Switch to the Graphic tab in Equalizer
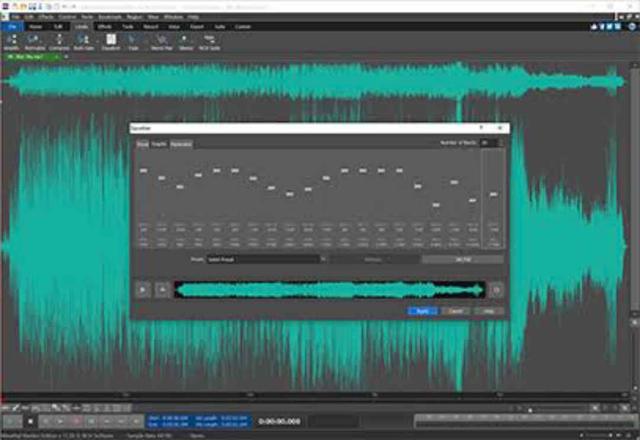640x440 pixels. coord(158,145)
